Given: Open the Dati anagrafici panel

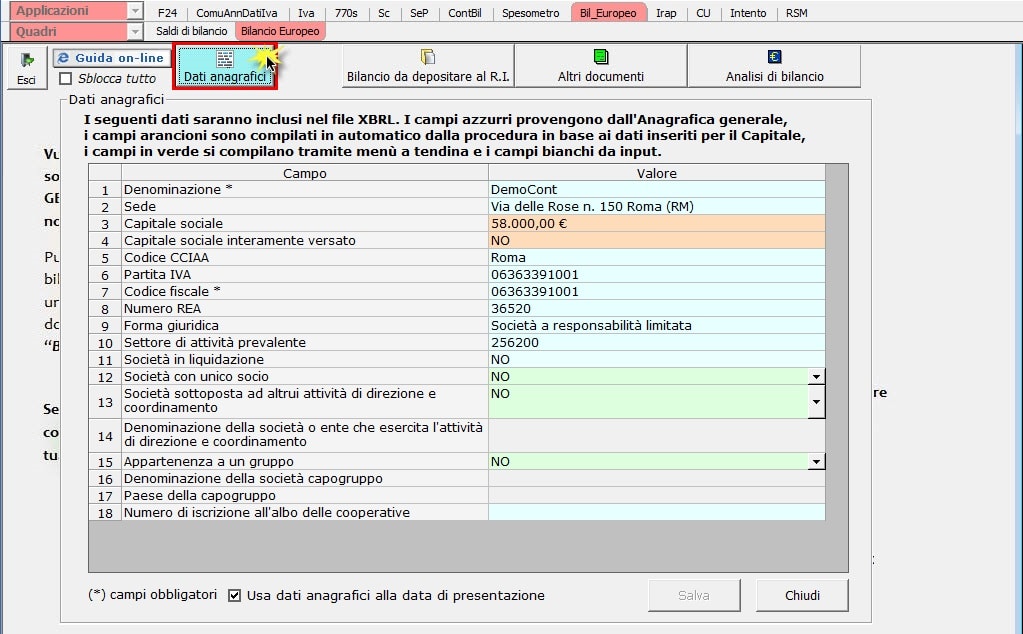Looking at the screenshot, I should click(224, 66).
